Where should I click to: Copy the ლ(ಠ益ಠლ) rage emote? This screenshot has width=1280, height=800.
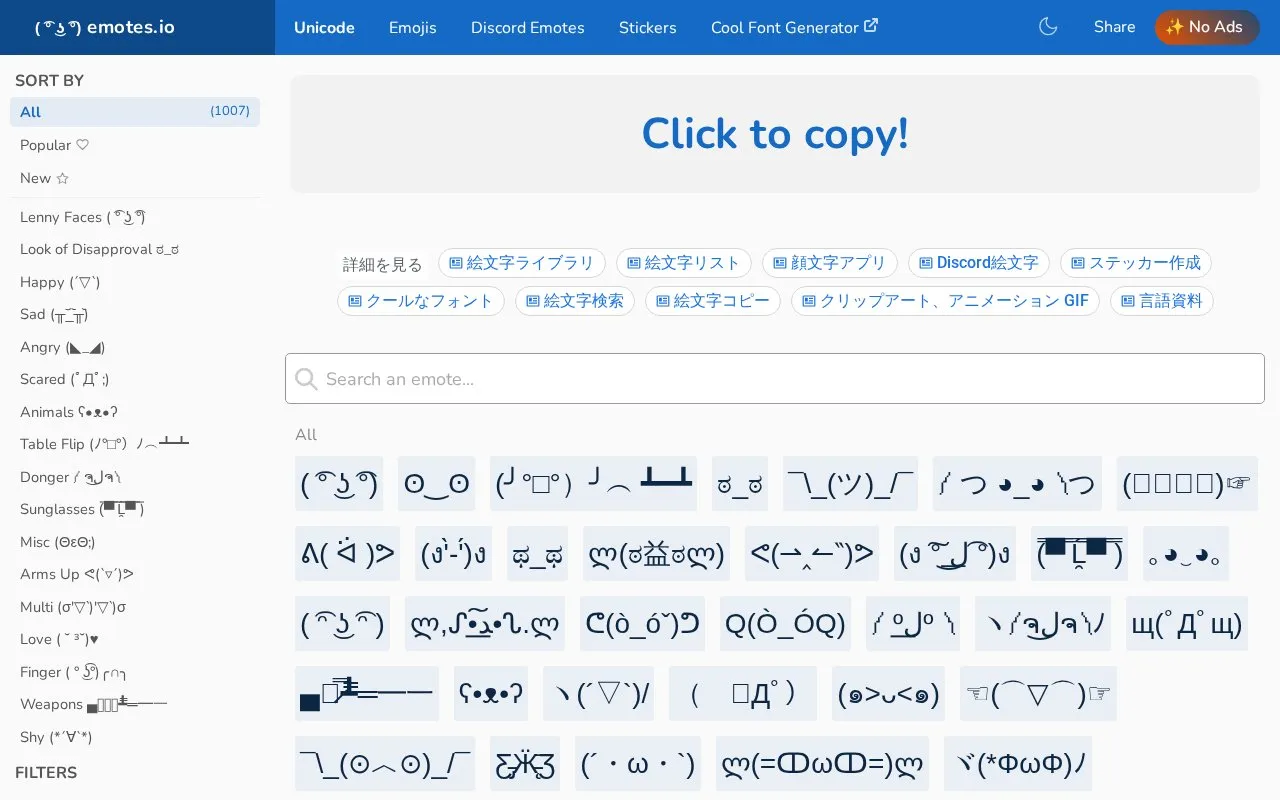coord(656,554)
